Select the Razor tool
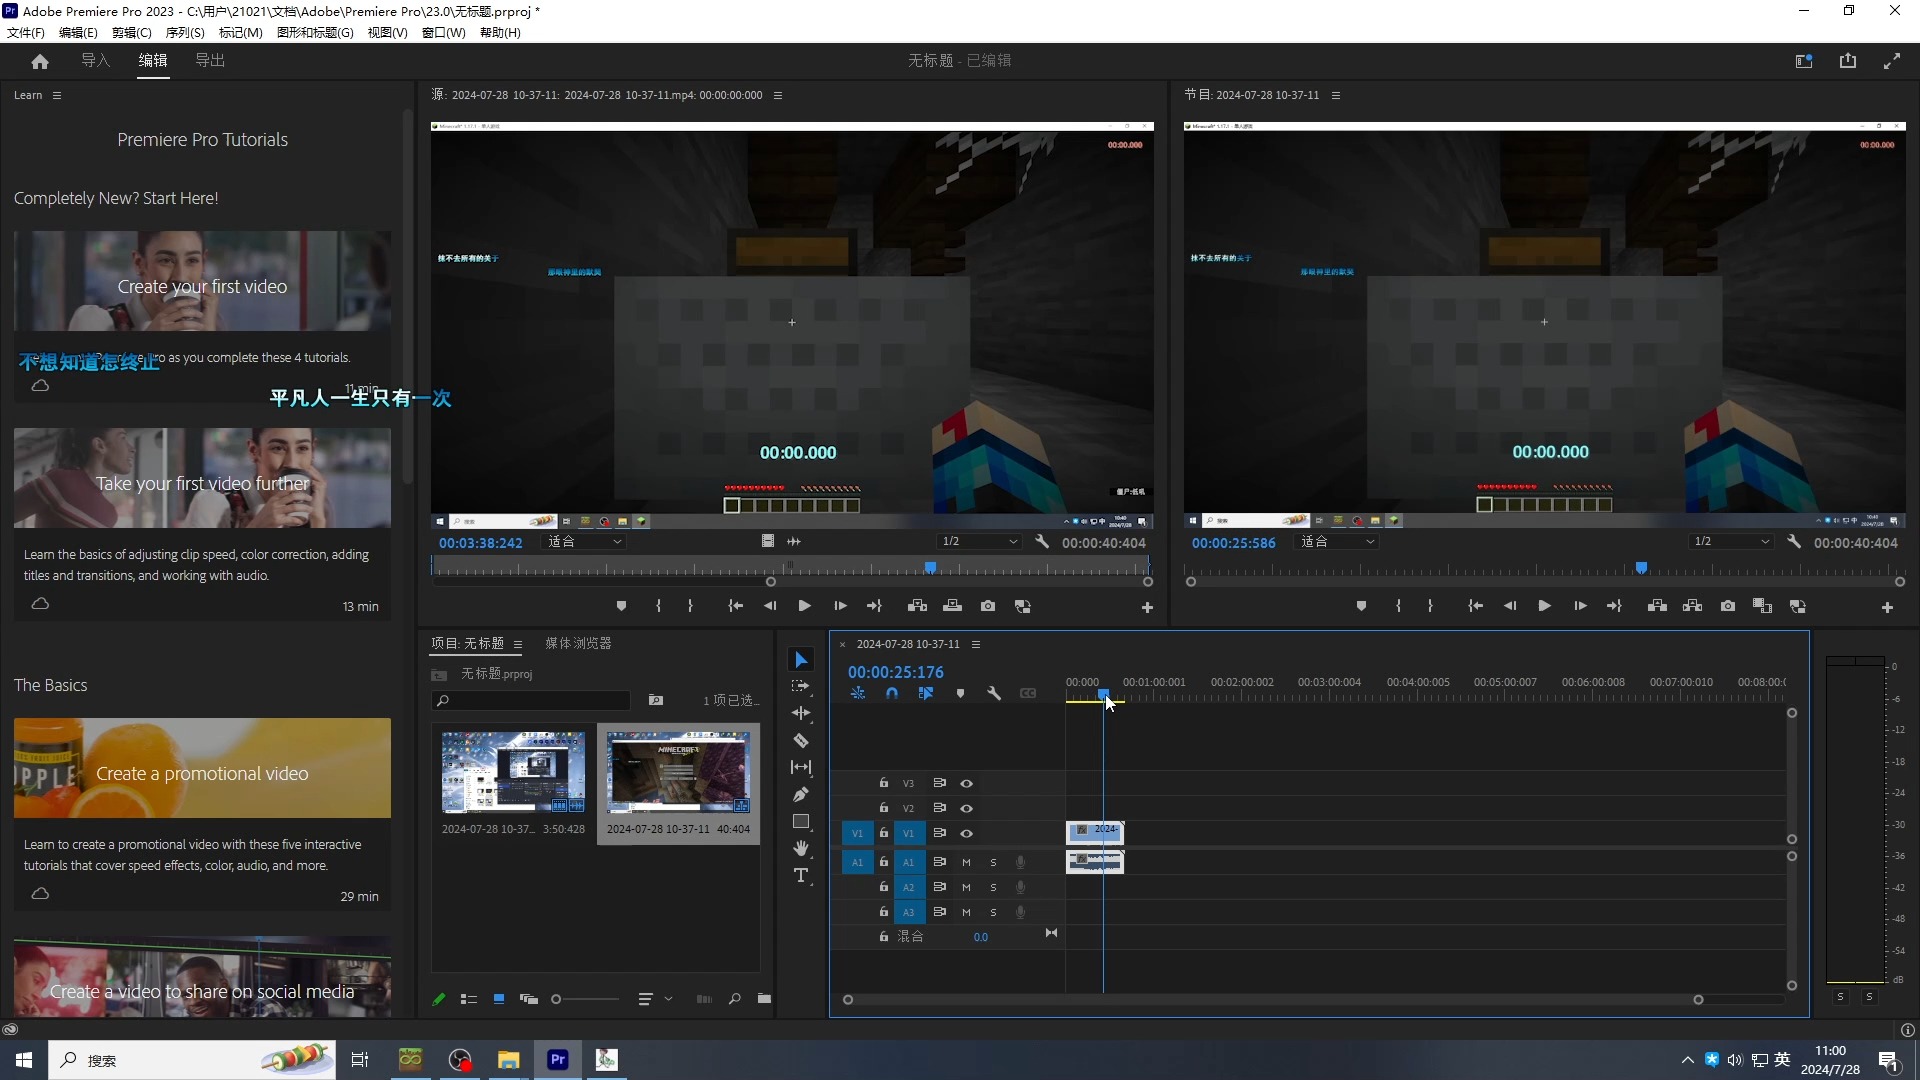The height and width of the screenshot is (1080, 1920). click(801, 741)
